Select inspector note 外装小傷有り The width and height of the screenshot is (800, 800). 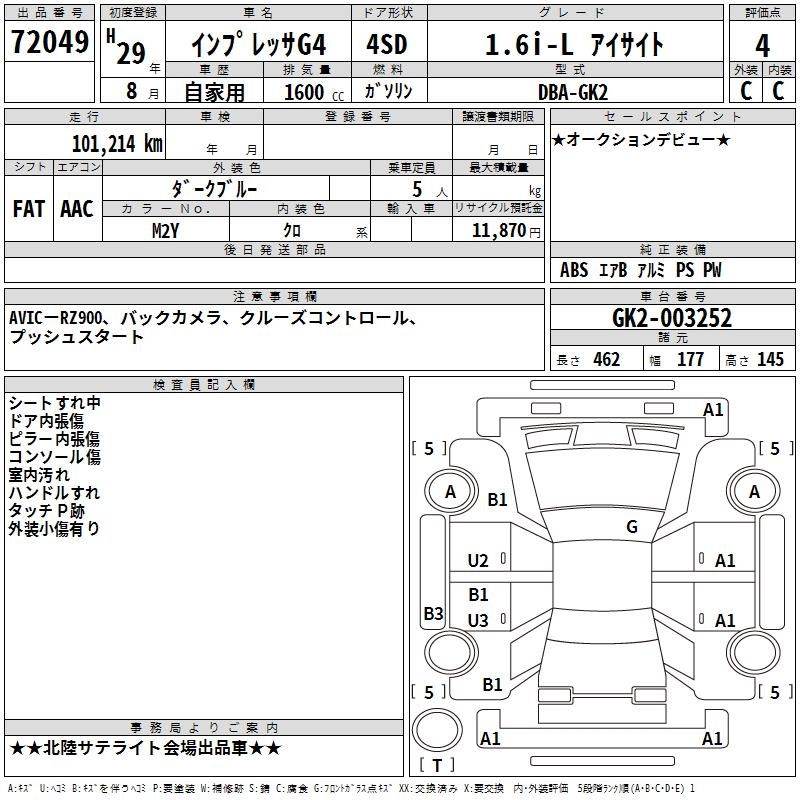(54, 529)
